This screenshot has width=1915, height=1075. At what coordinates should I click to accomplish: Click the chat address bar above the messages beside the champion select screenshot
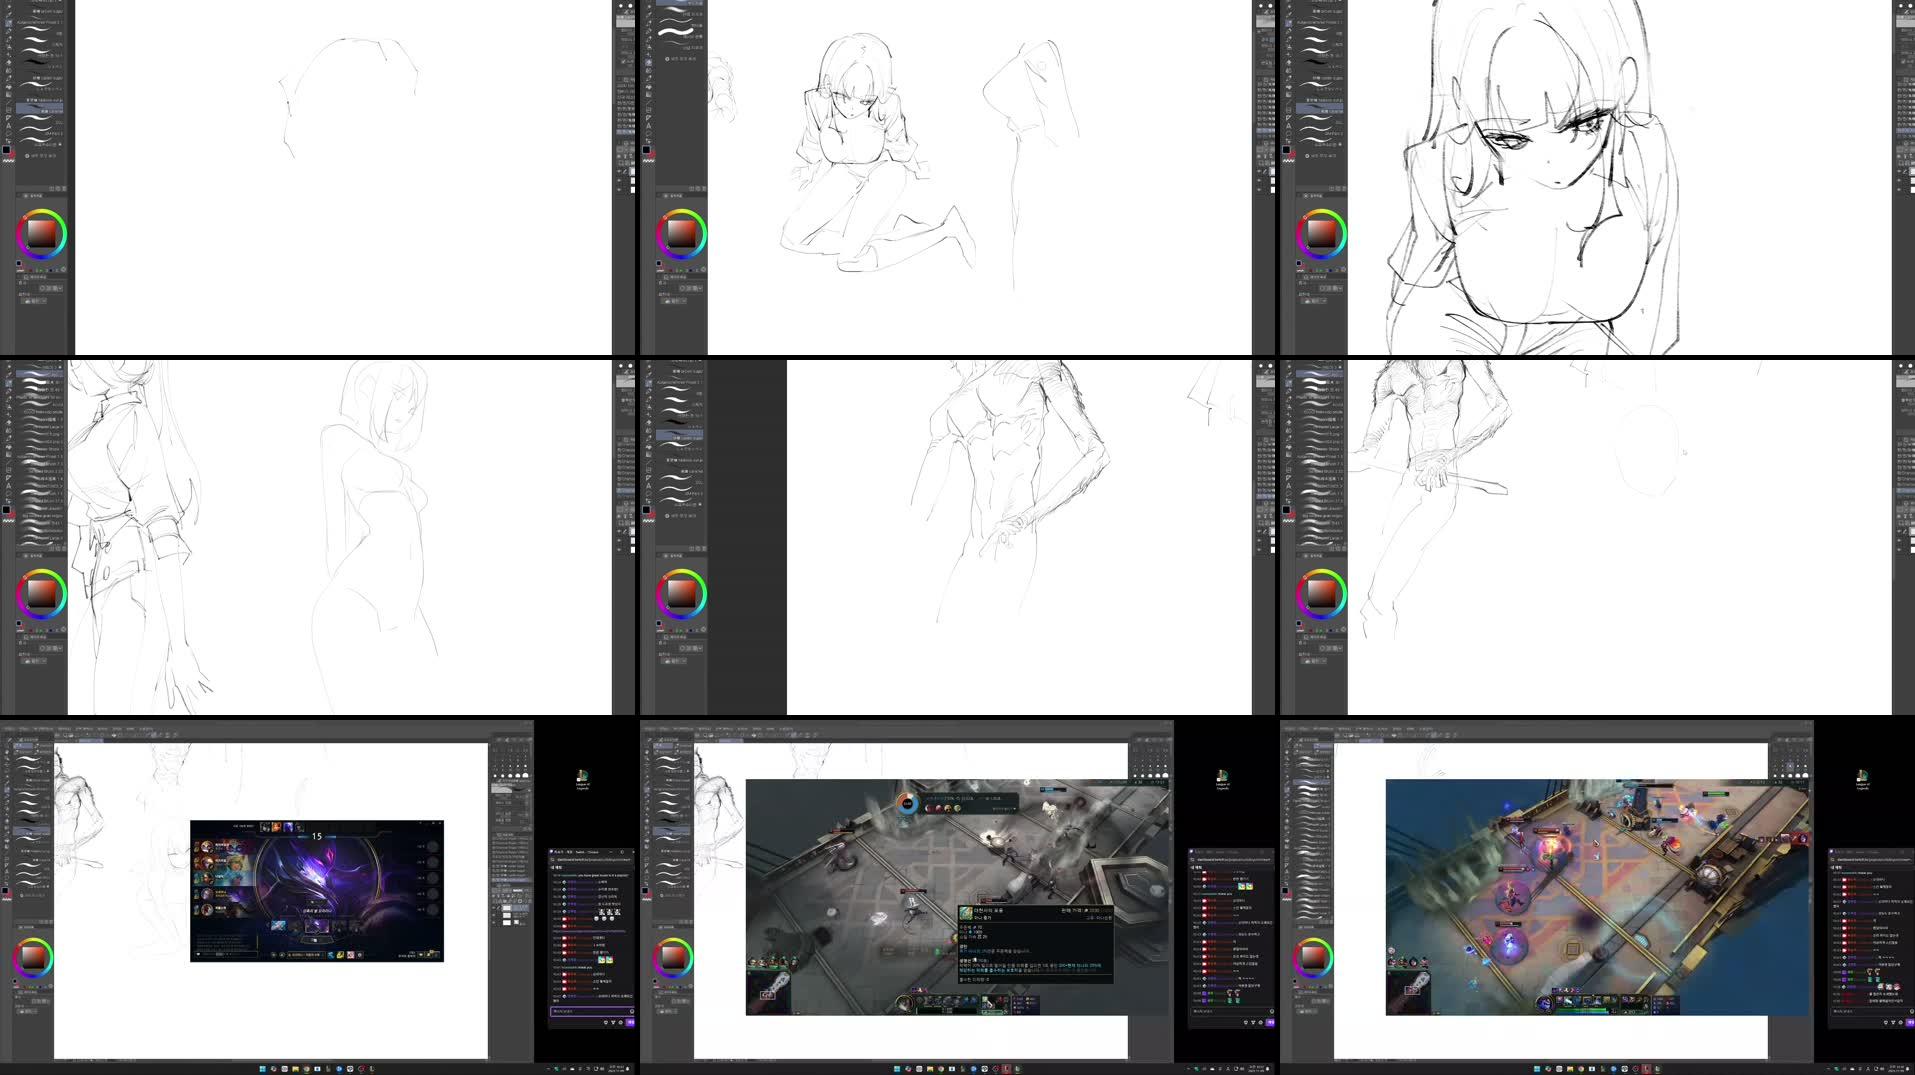(592, 860)
